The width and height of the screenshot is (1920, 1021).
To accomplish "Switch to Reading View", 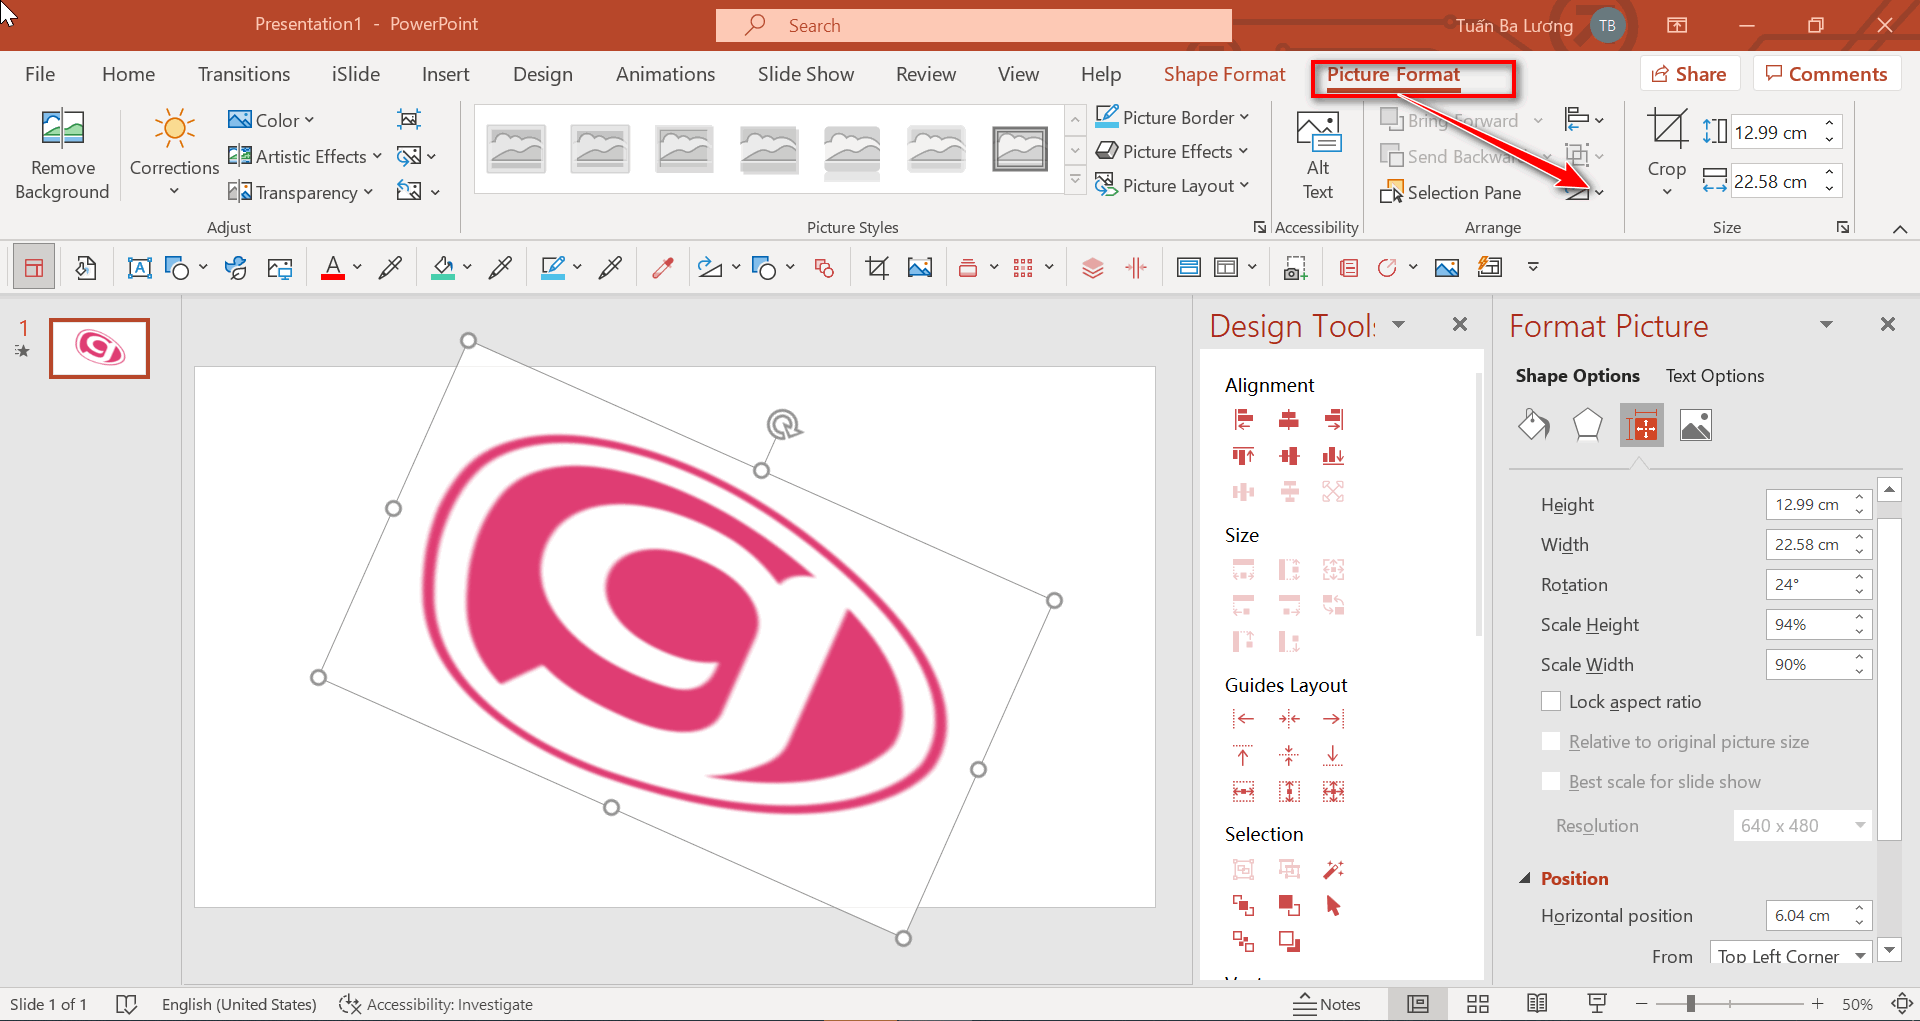I will pos(1537,1004).
